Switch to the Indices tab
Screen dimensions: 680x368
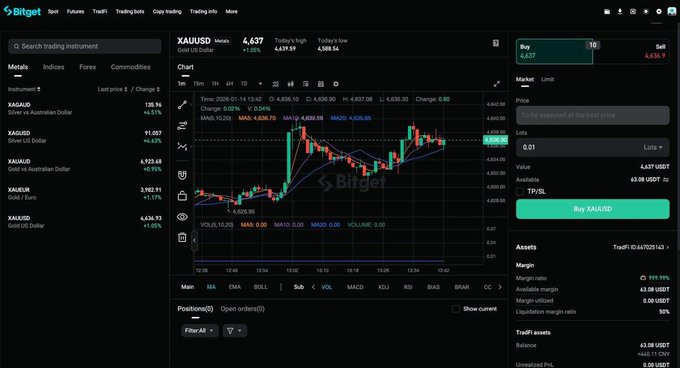click(x=53, y=67)
